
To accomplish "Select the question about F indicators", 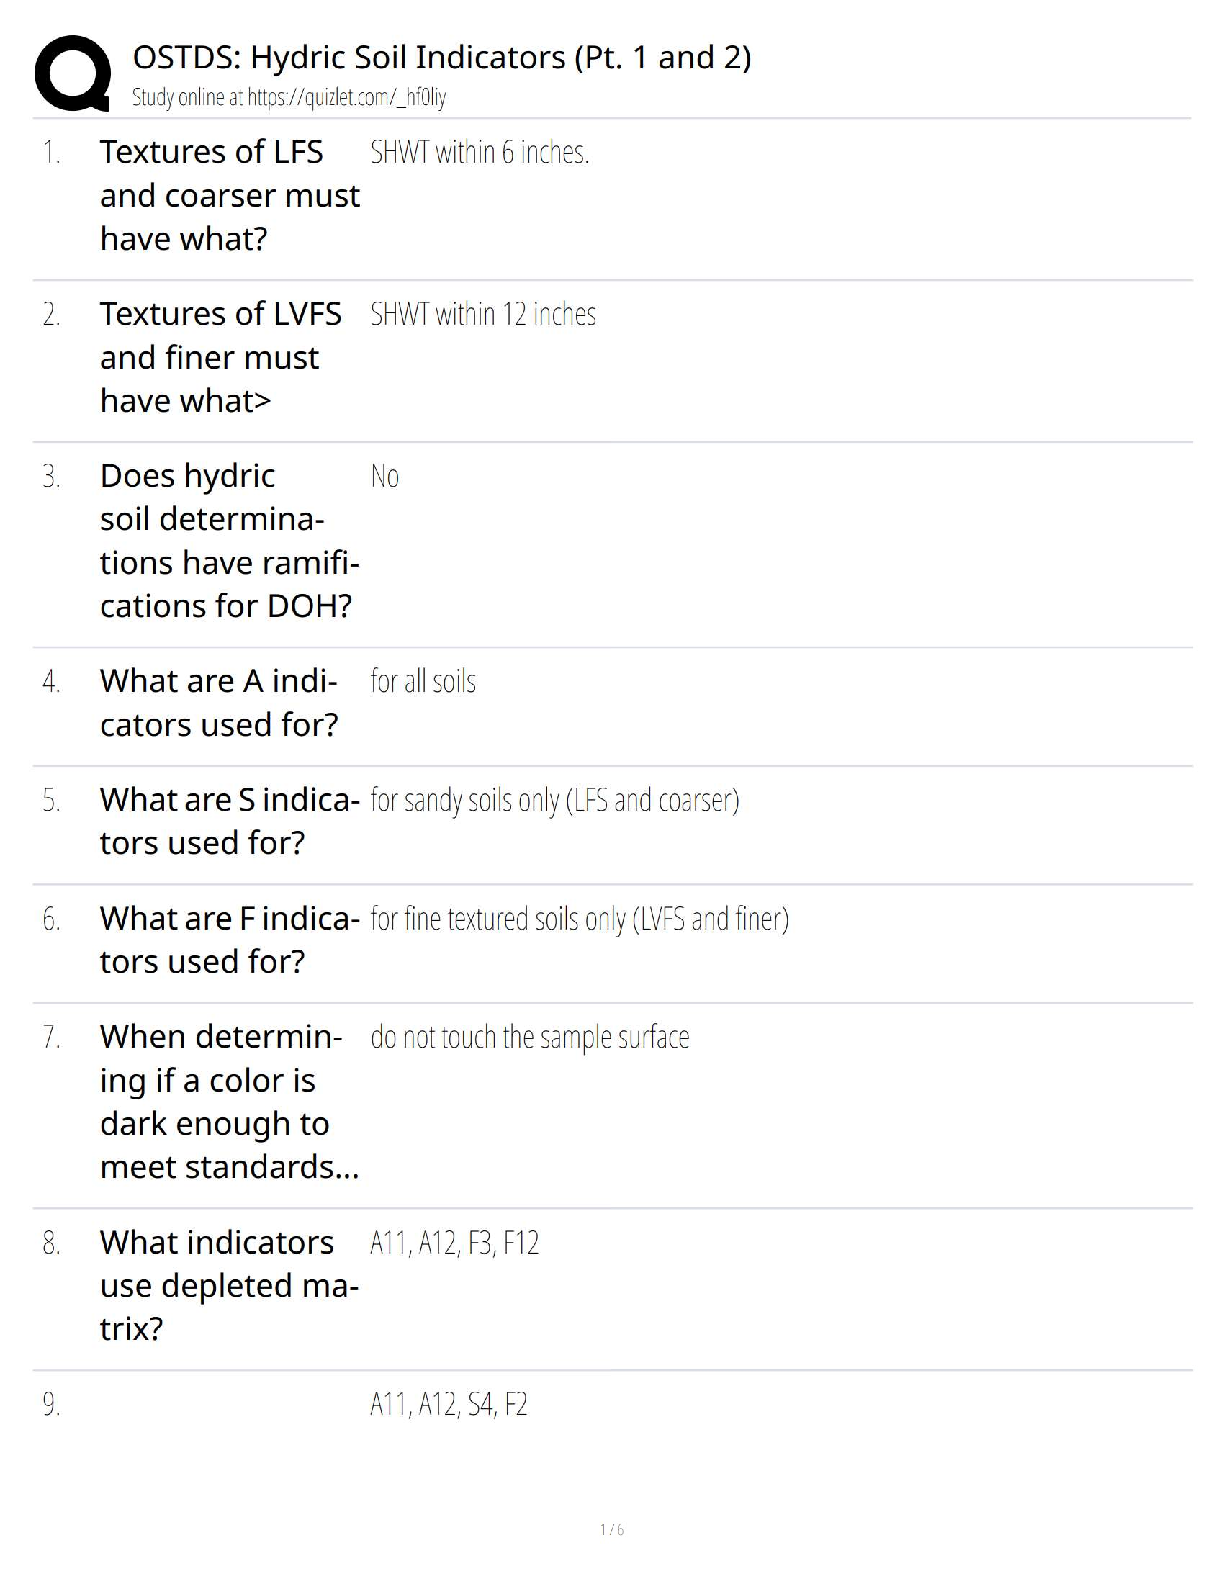I will coord(229,939).
